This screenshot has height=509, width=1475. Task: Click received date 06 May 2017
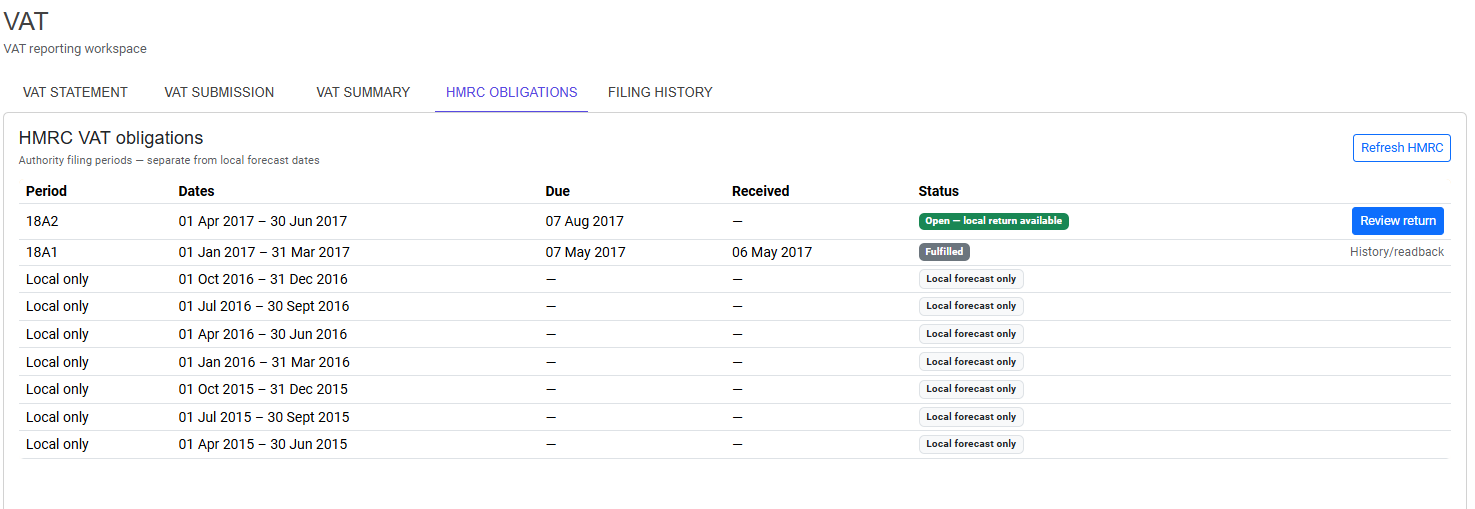[x=772, y=252]
